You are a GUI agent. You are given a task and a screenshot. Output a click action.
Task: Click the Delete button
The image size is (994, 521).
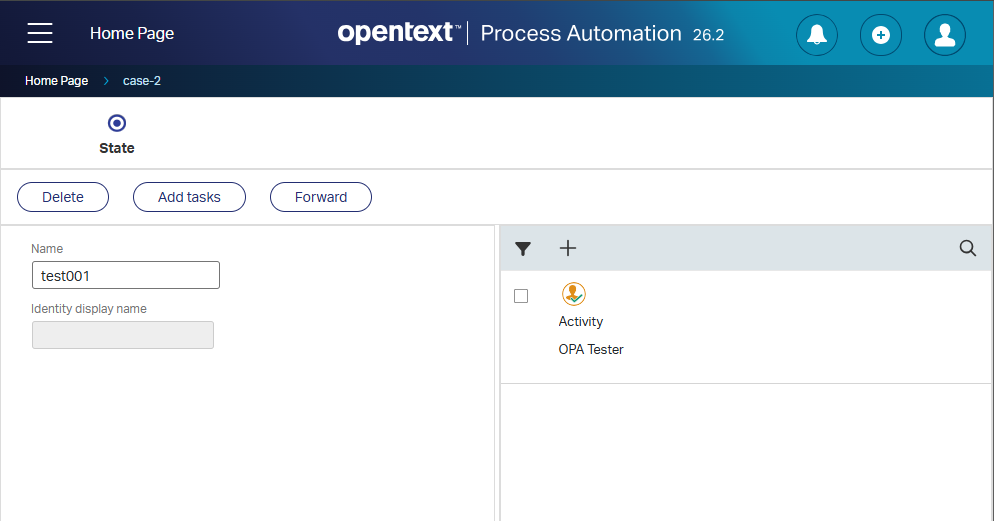[63, 197]
